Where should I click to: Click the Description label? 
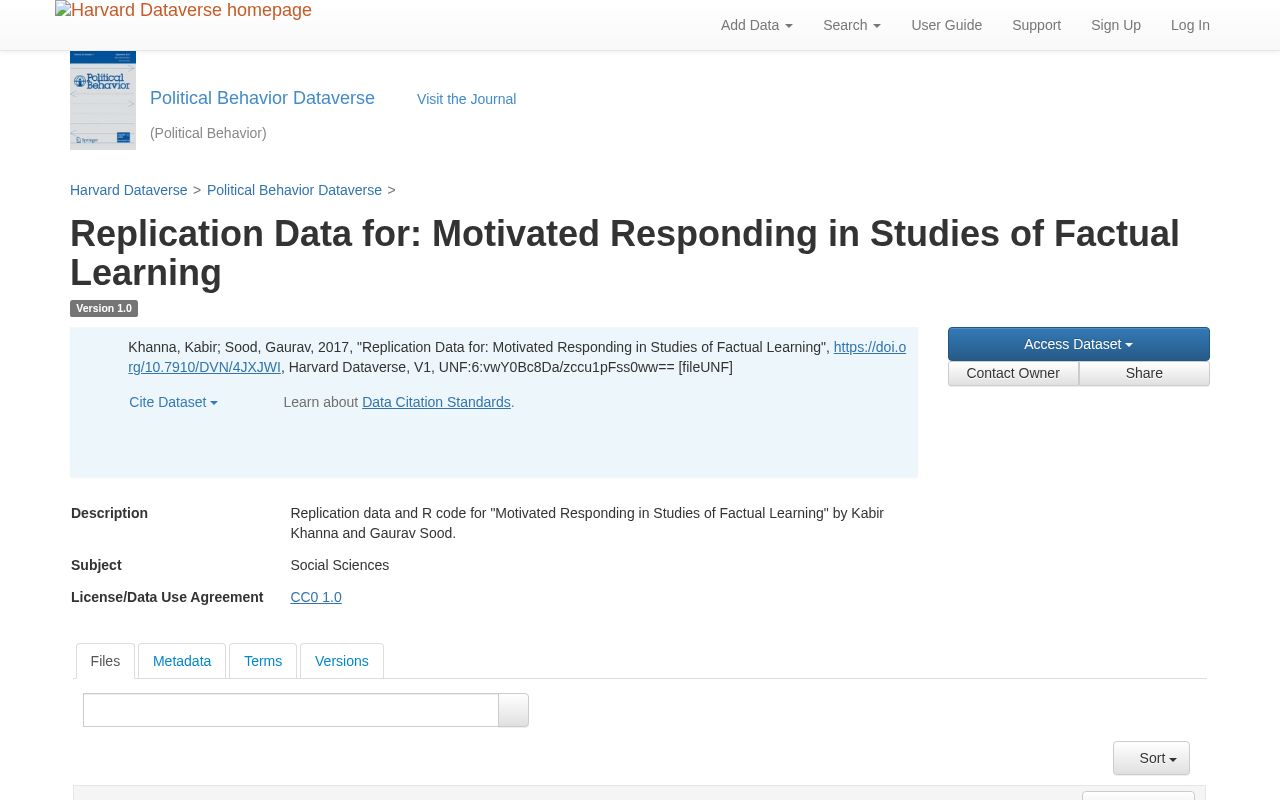point(109,513)
